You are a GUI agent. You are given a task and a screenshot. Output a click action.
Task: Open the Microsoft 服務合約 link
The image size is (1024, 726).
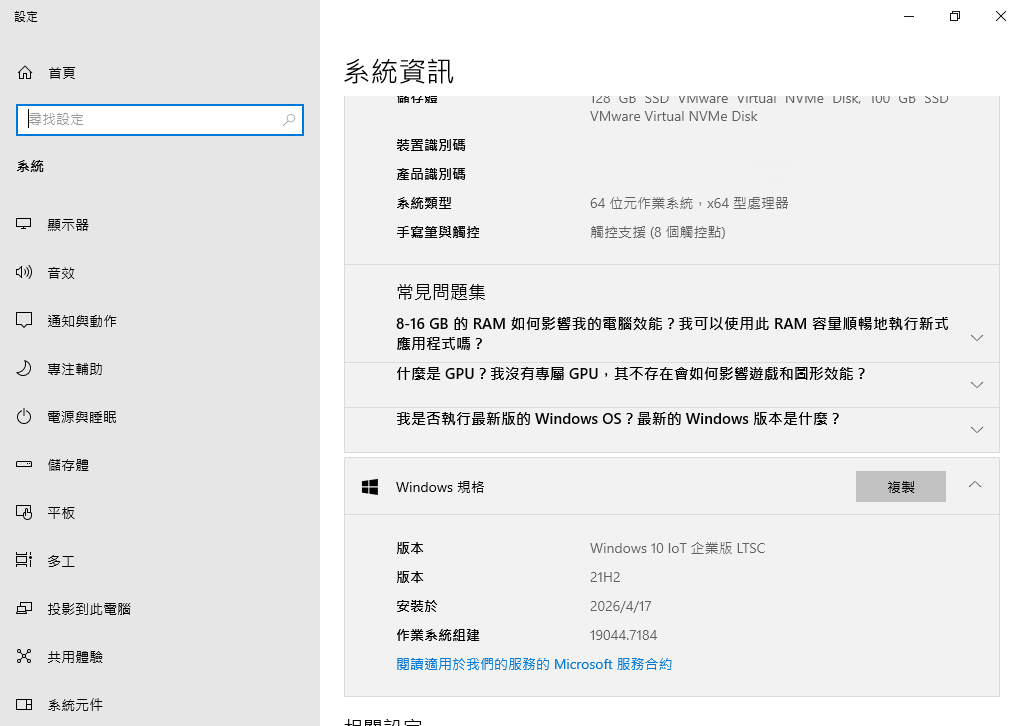[534, 664]
